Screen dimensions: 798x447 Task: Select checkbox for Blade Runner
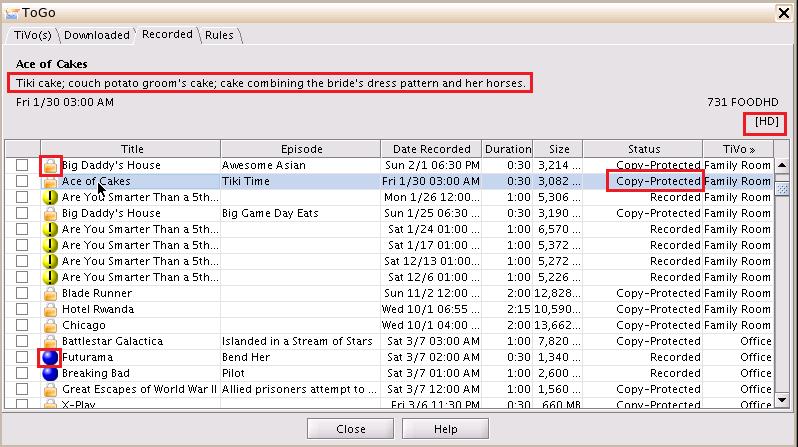click(x=22, y=293)
